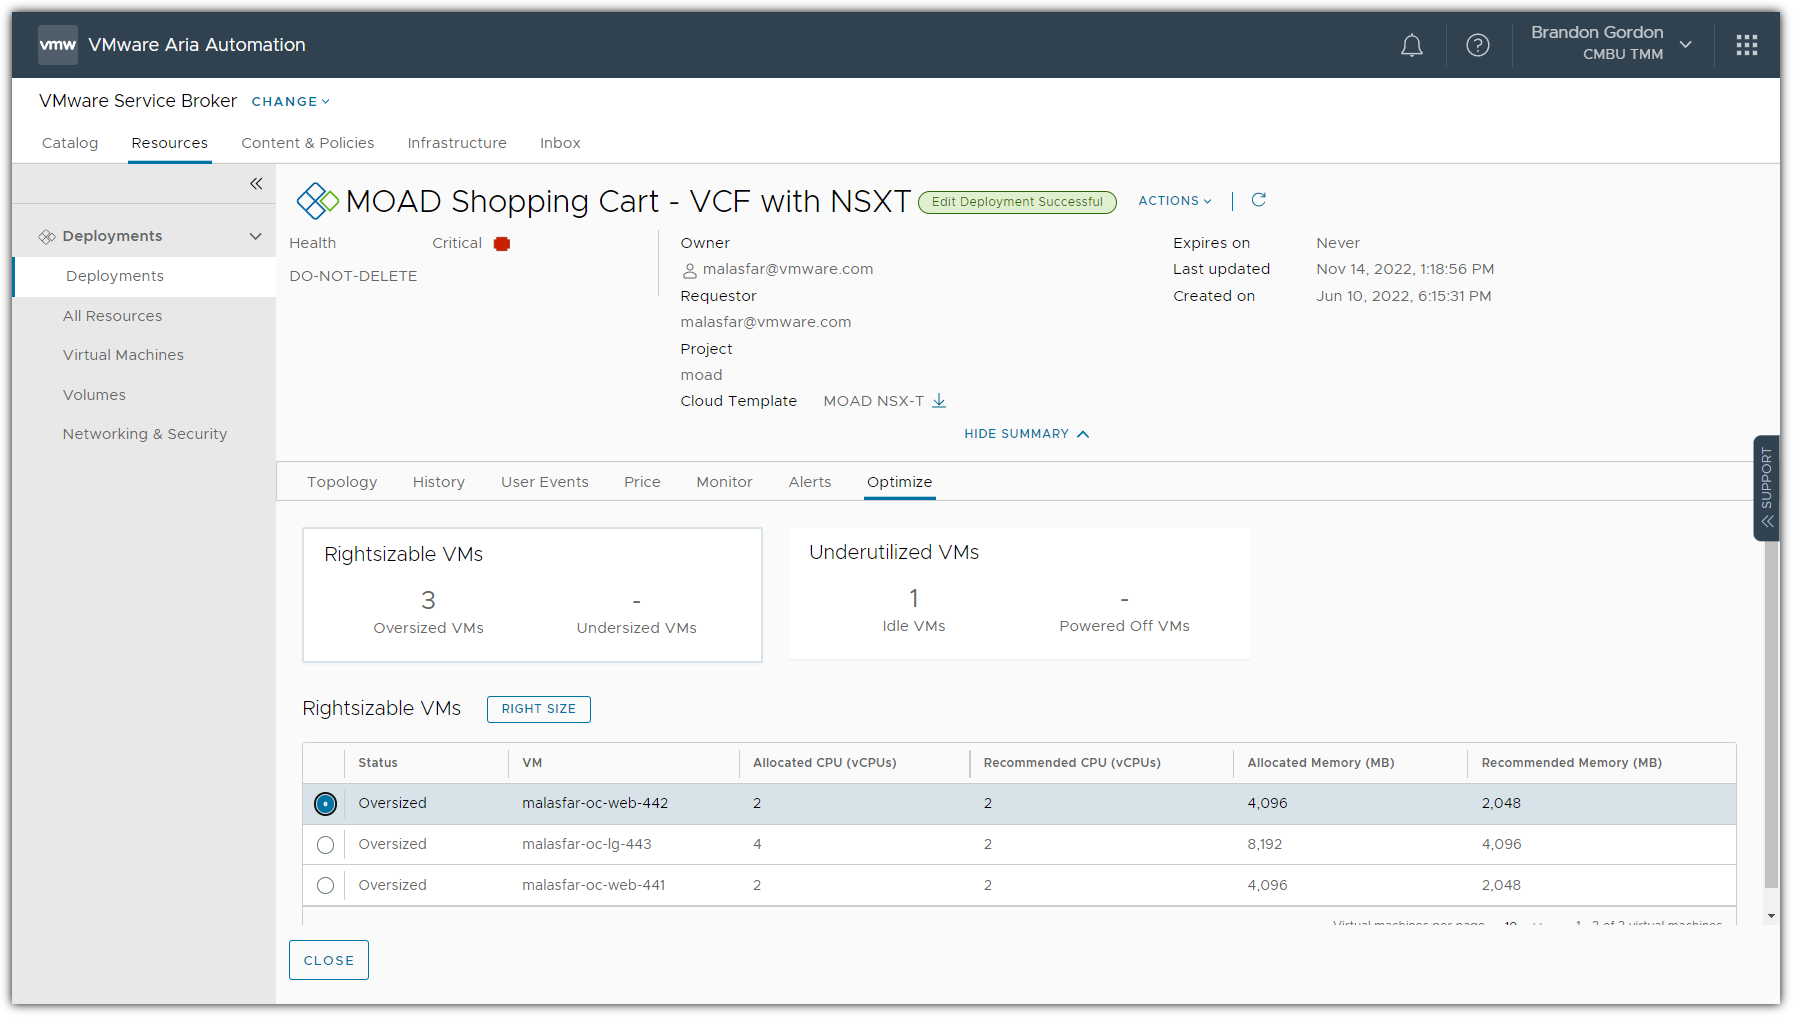Open the ACTIONS dropdown menu
This screenshot has width=1793, height=1017.
click(x=1174, y=201)
